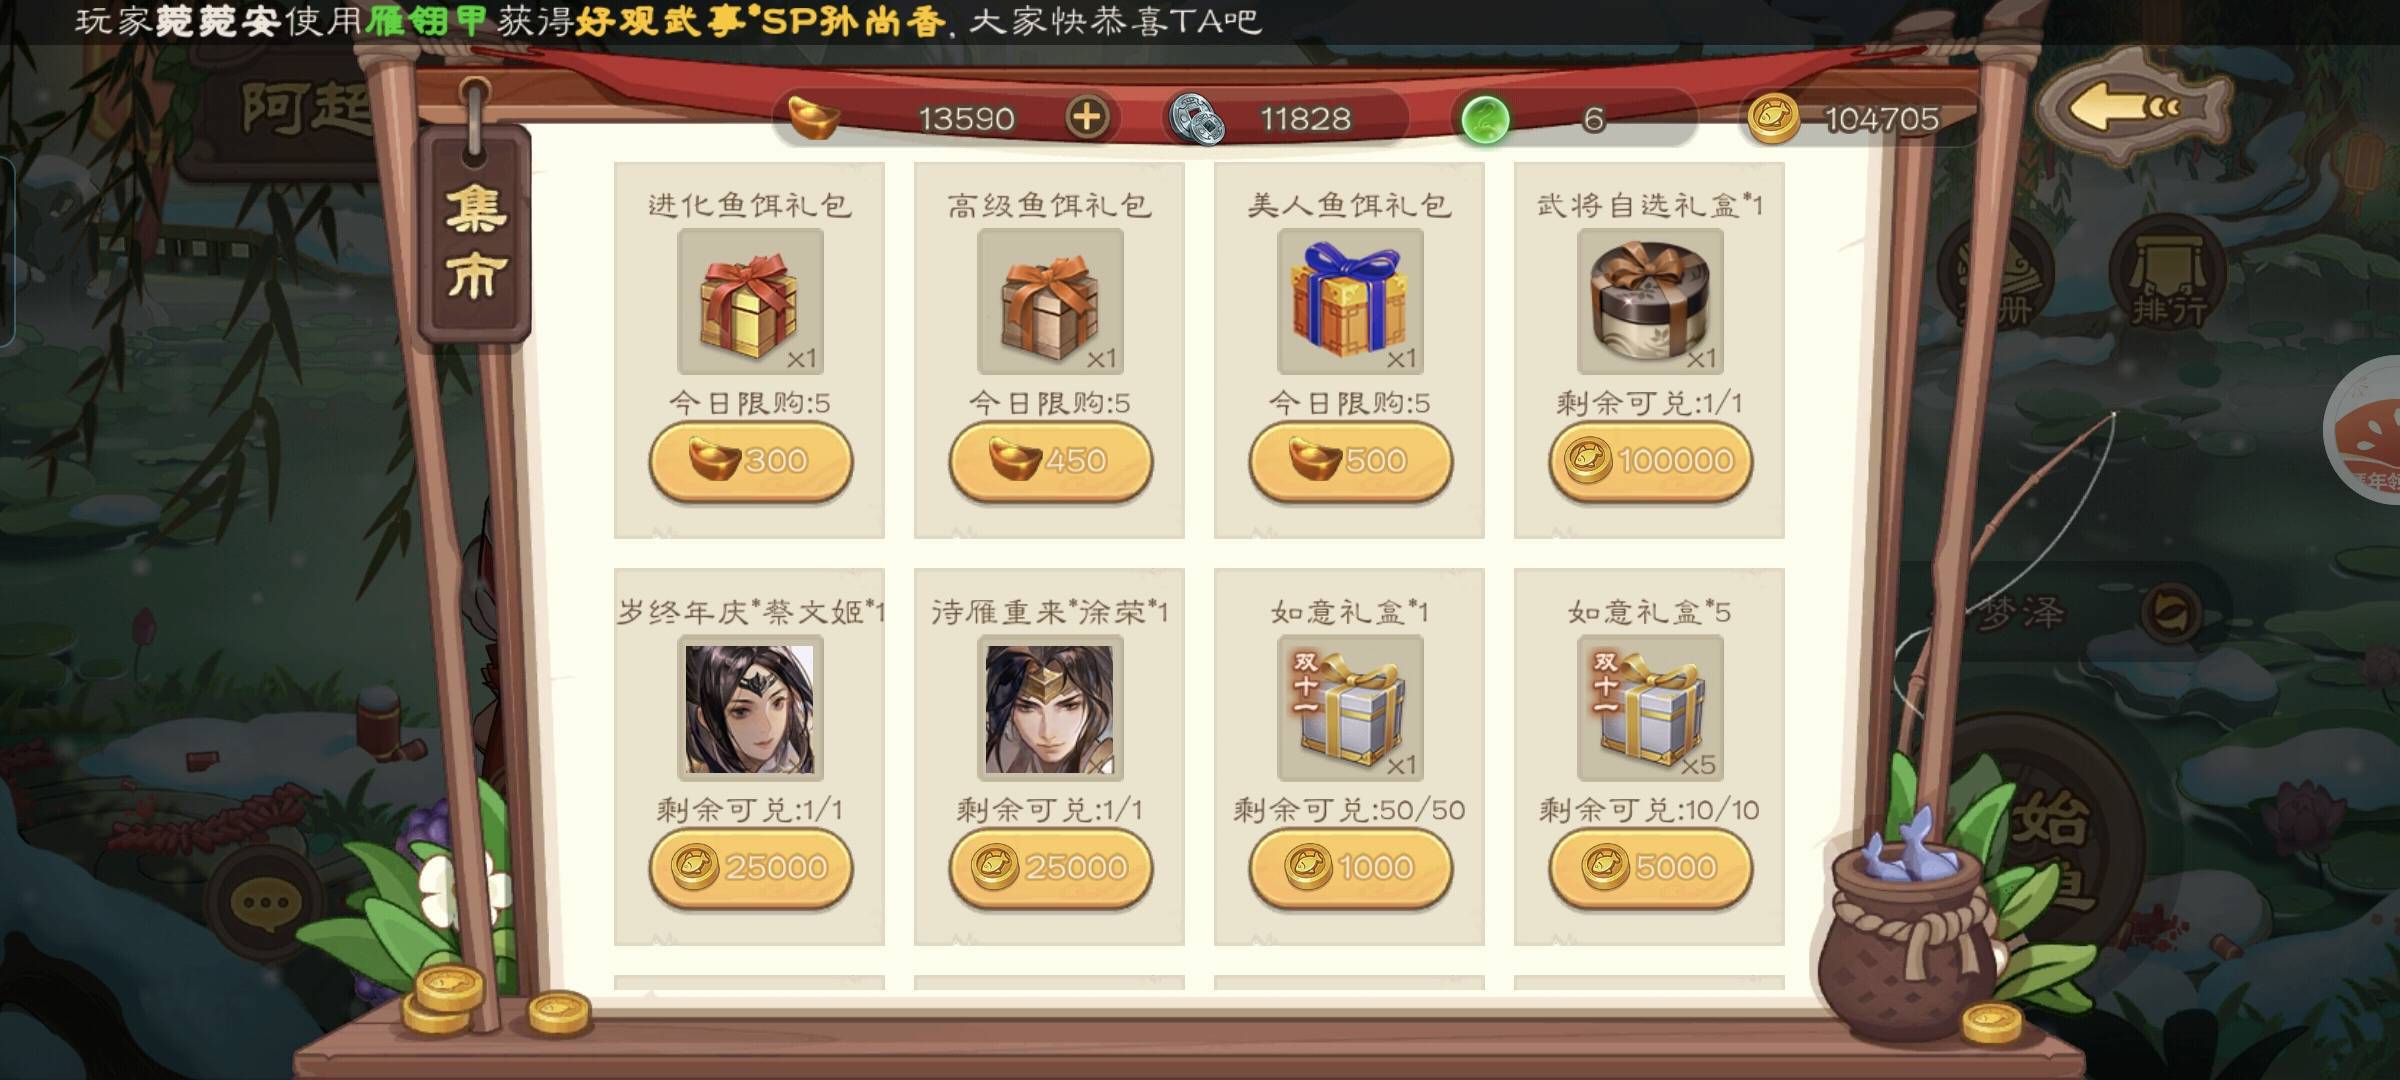Viewport: 2400px width, 1080px height.
Task: View 蔡文姬 character portrait
Action: [750, 708]
